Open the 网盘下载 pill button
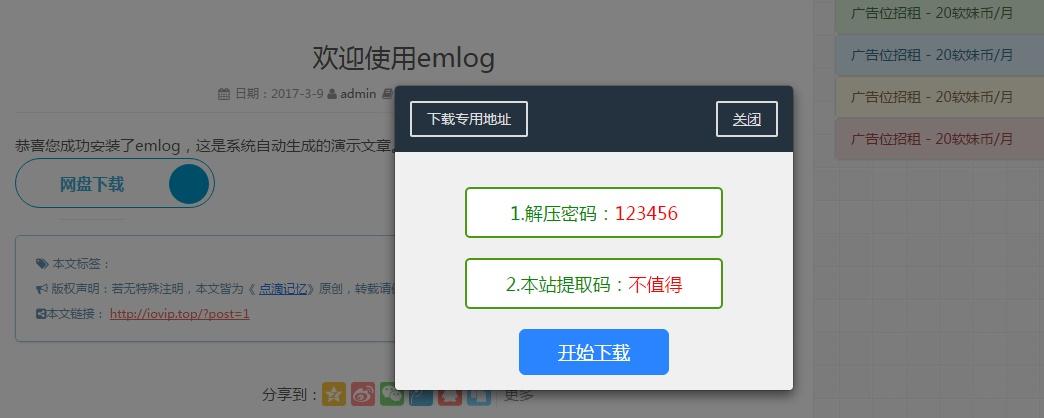Viewport: 1044px width, 418px height. (x=115, y=184)
